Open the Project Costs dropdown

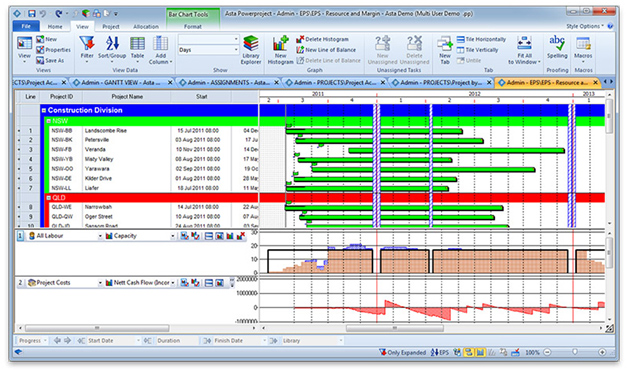tap(100, 283)
